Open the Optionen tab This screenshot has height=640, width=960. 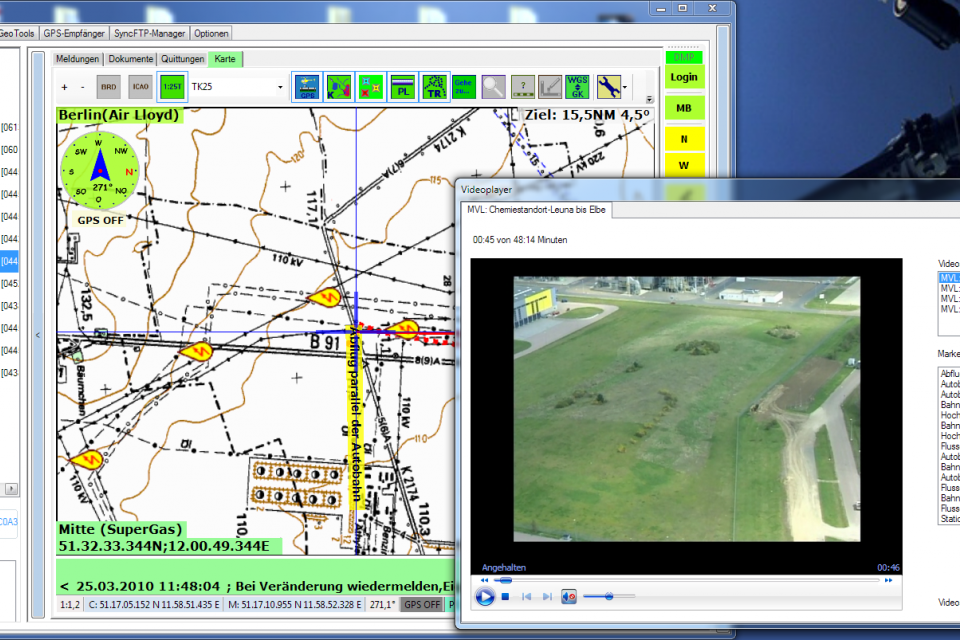coord(211,33)
